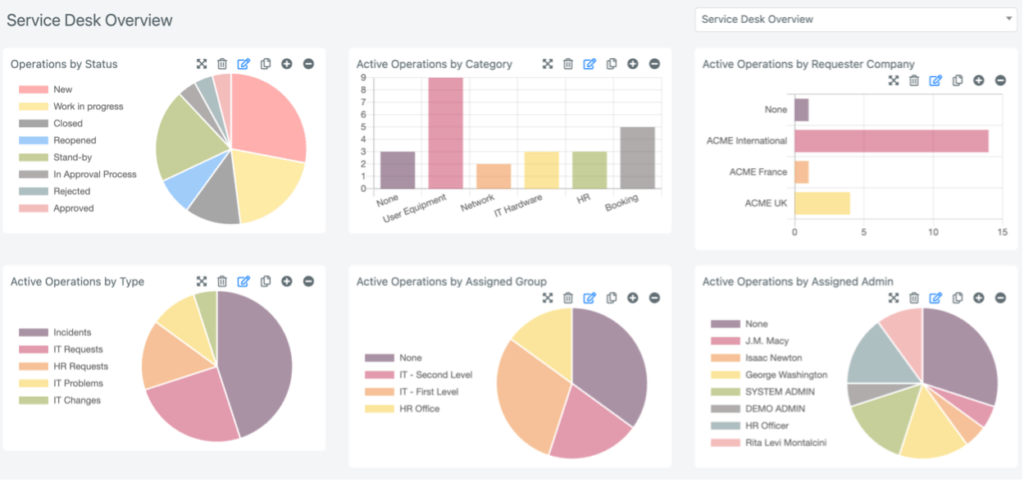Click minus icon on Requester Company widget
This screenshot has height=483, width=1024.
[x=1000, y=80]
